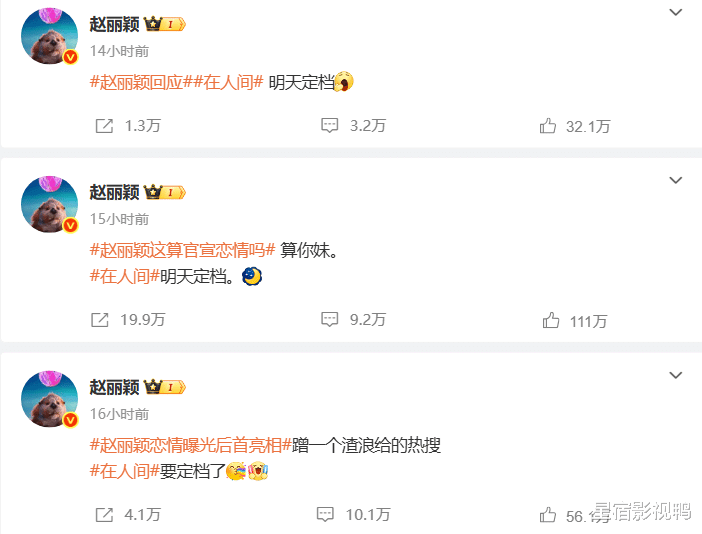Viewport: 702px width, 534px height.
Task: Open #在人间# hashtag in the 15小时前 post
Action: pos(124,277)
